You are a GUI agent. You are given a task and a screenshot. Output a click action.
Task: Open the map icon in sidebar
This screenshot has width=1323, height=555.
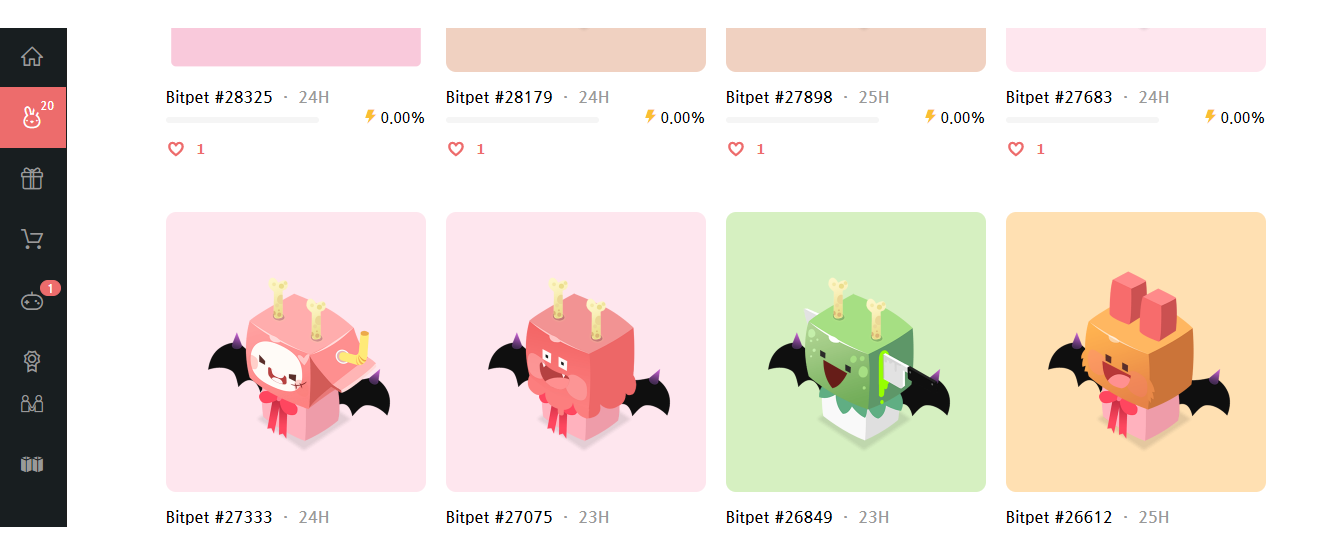click(32, 464)
